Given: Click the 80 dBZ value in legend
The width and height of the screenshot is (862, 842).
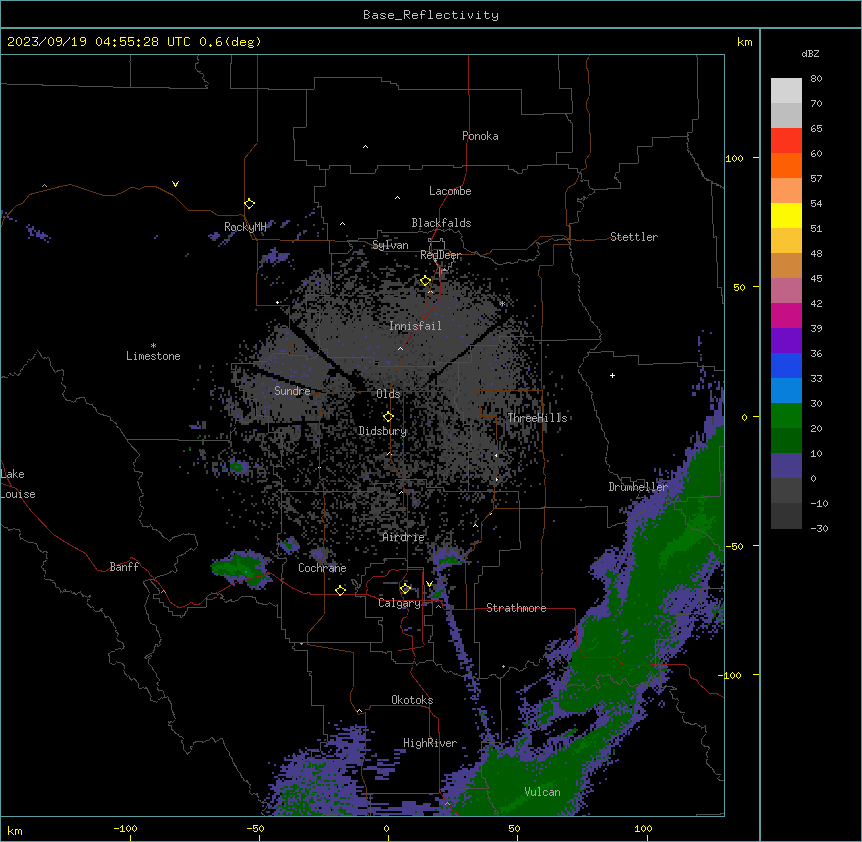Looking at the screenshot, I should [816, 79].
